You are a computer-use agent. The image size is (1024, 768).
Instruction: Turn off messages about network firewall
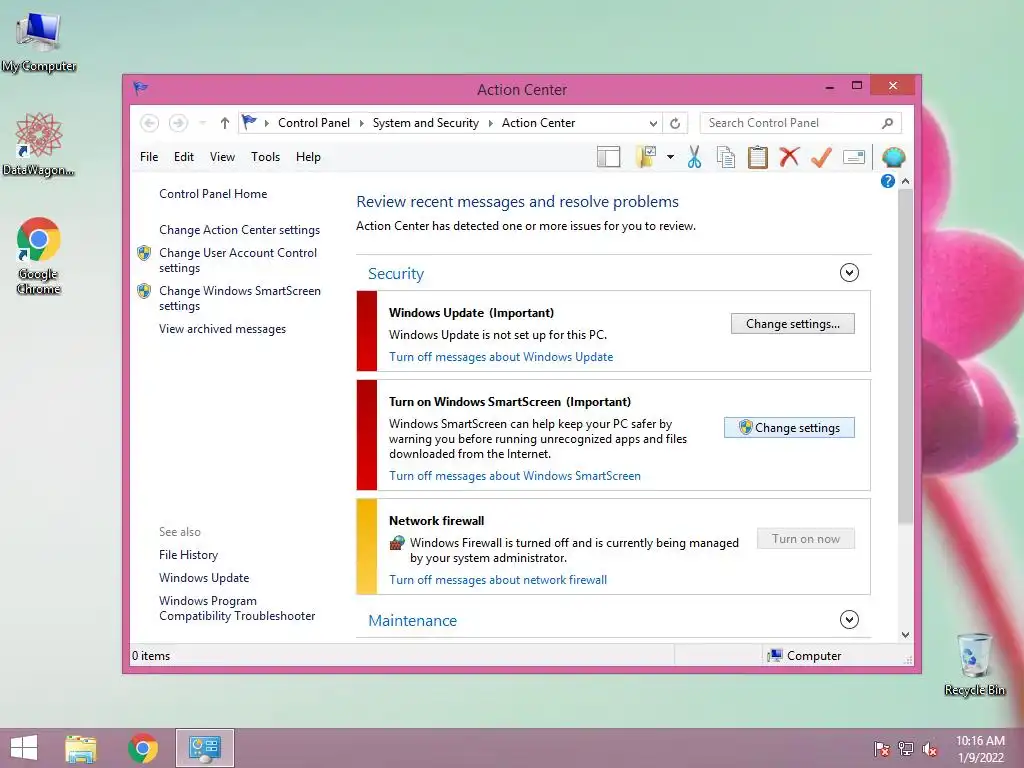(x=498, y=580)
